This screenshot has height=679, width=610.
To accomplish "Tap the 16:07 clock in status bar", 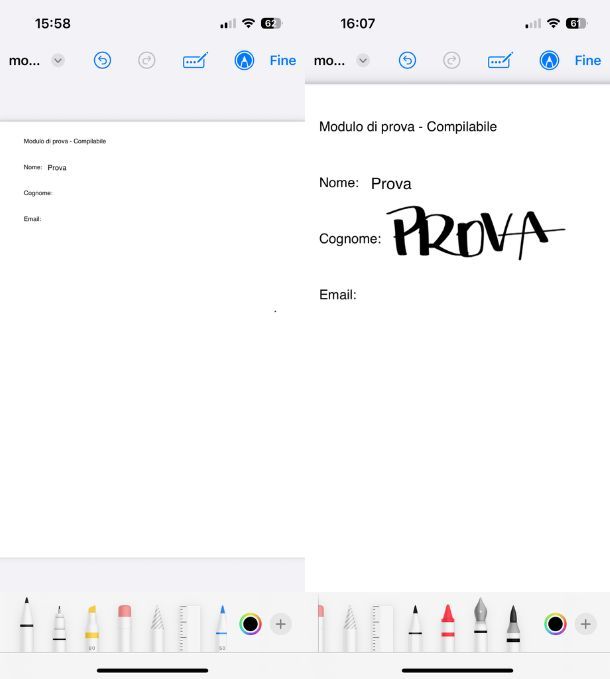I will coord(358,23).
